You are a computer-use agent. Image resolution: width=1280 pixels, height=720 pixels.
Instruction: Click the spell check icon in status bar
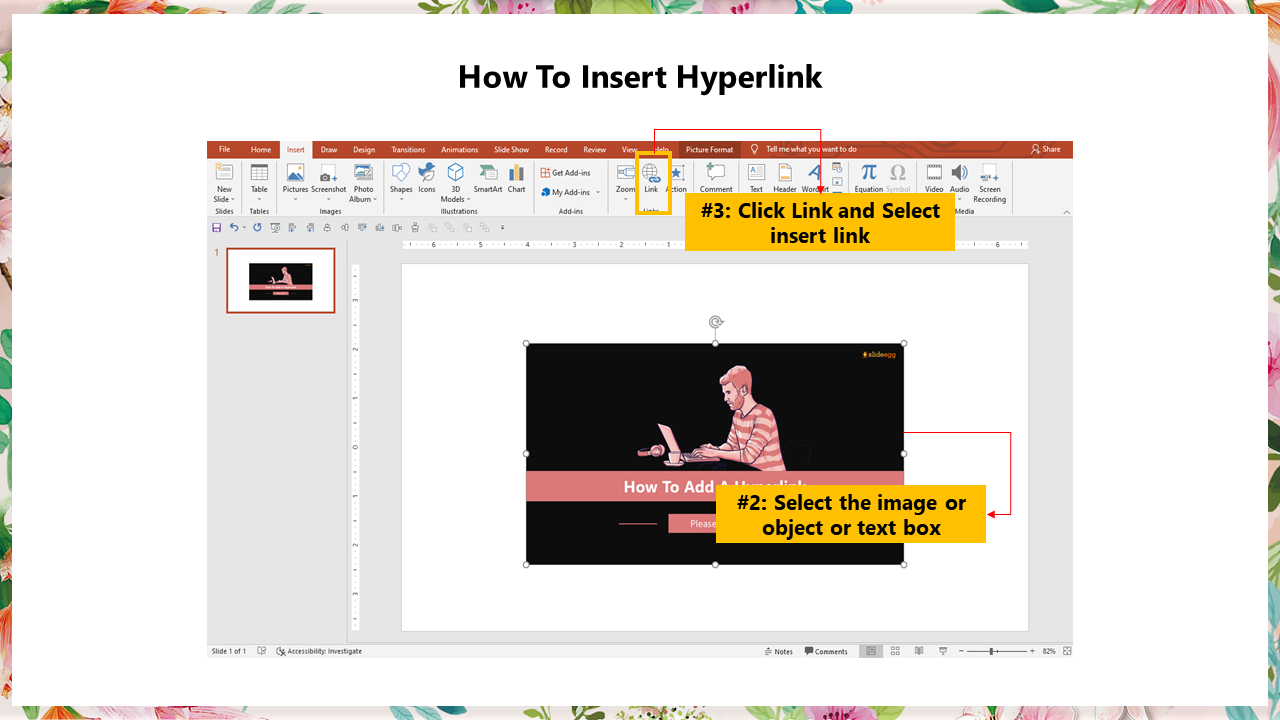(x=262, y=651)
